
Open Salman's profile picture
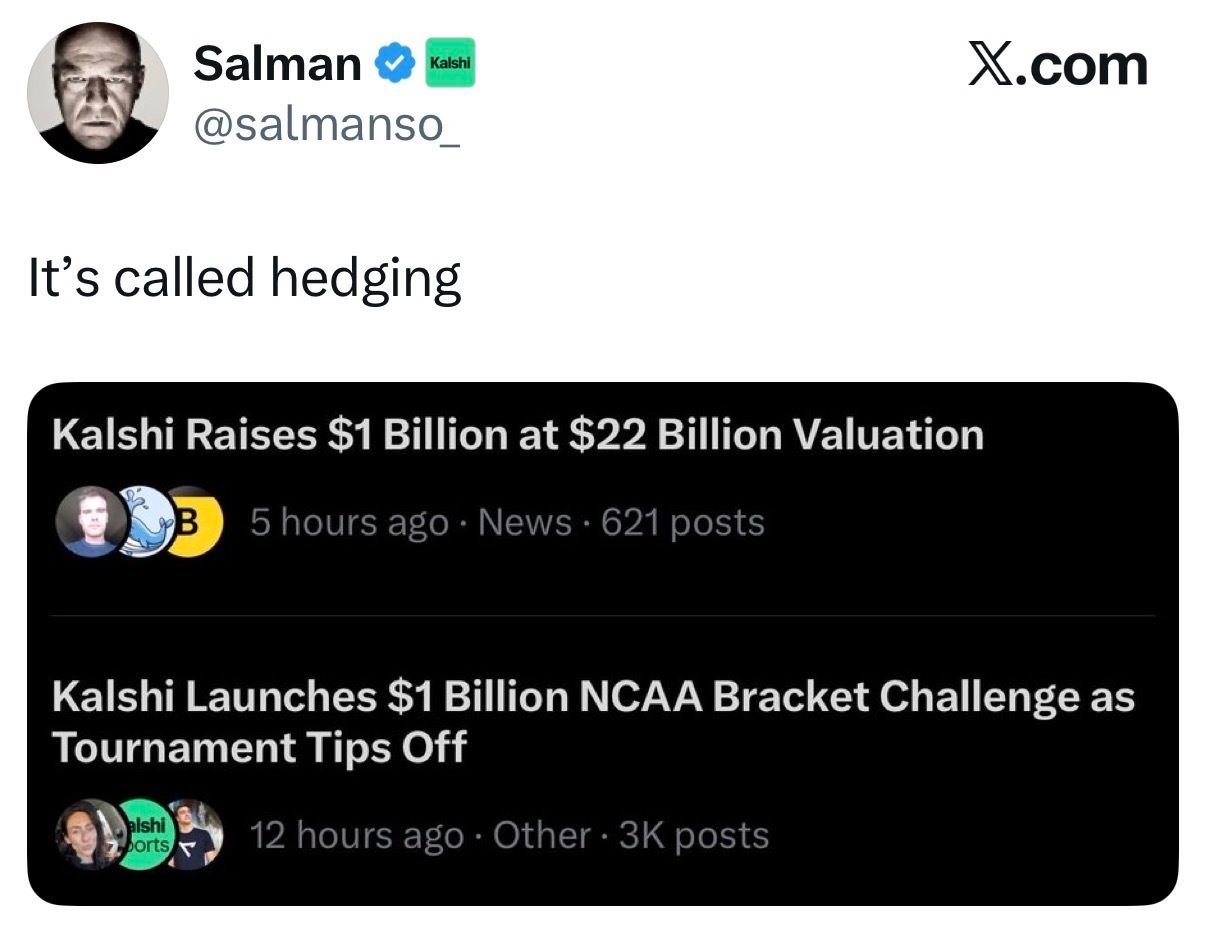[x=98, y=92]
